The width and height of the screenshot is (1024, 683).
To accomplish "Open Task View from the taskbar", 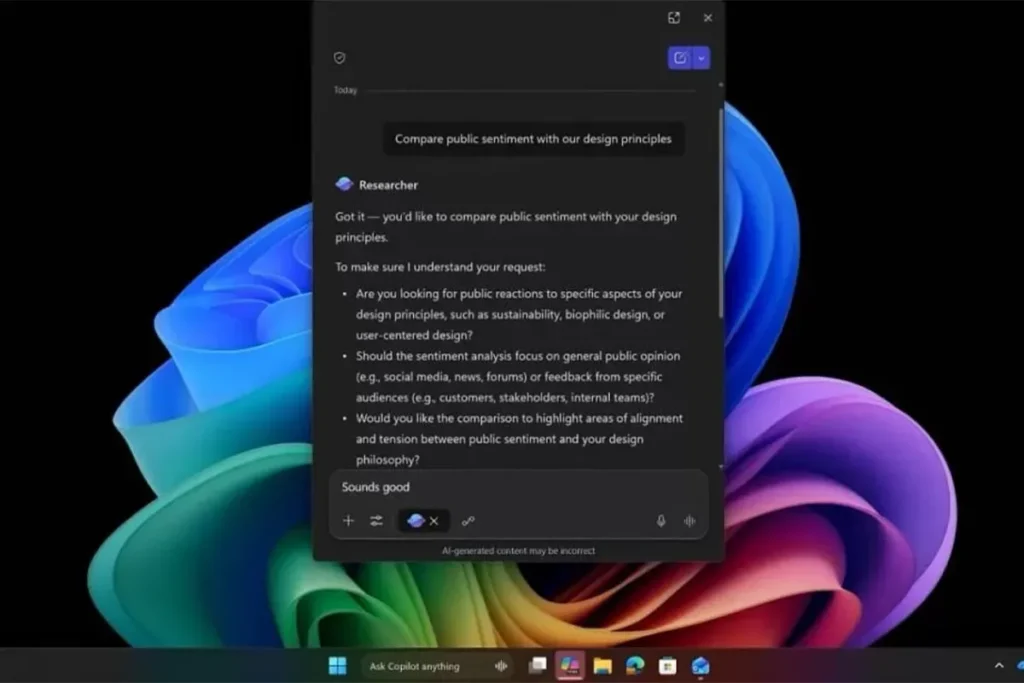I will coord(538,666).
